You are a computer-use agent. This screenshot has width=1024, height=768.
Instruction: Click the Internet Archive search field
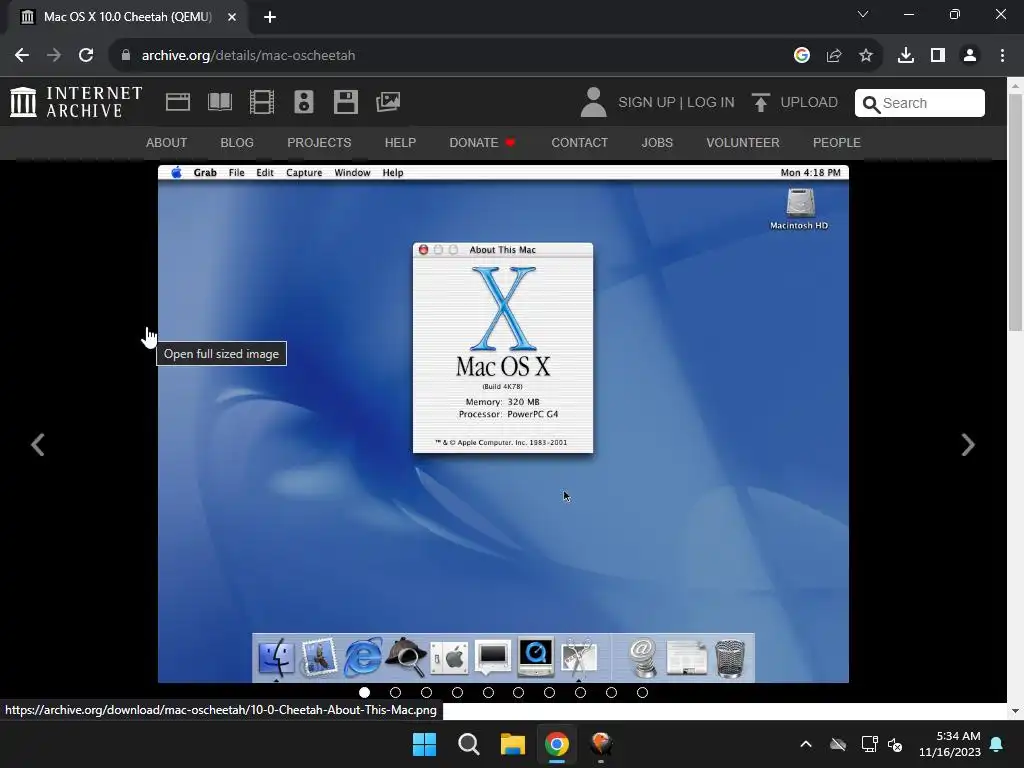tap(920, 103)
